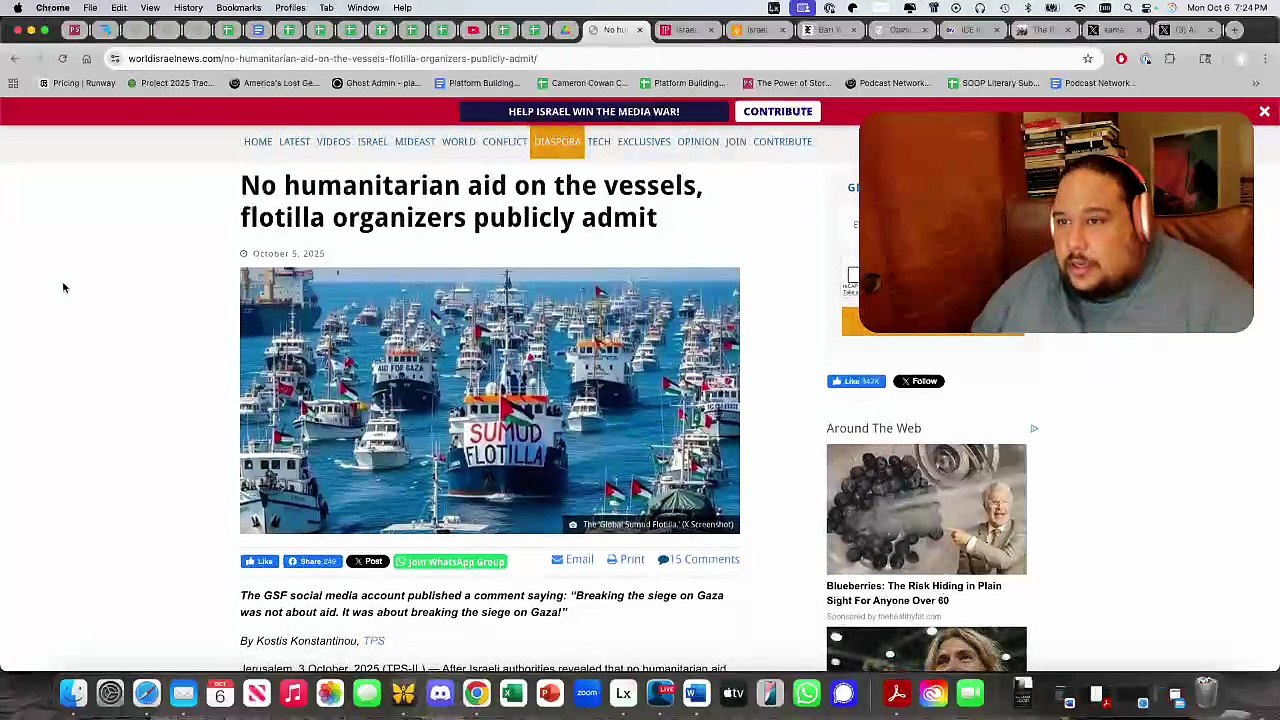This screenshot has width=1280, height=720.
Task: Launch PowerPoint from the dock
Action: 550,693
